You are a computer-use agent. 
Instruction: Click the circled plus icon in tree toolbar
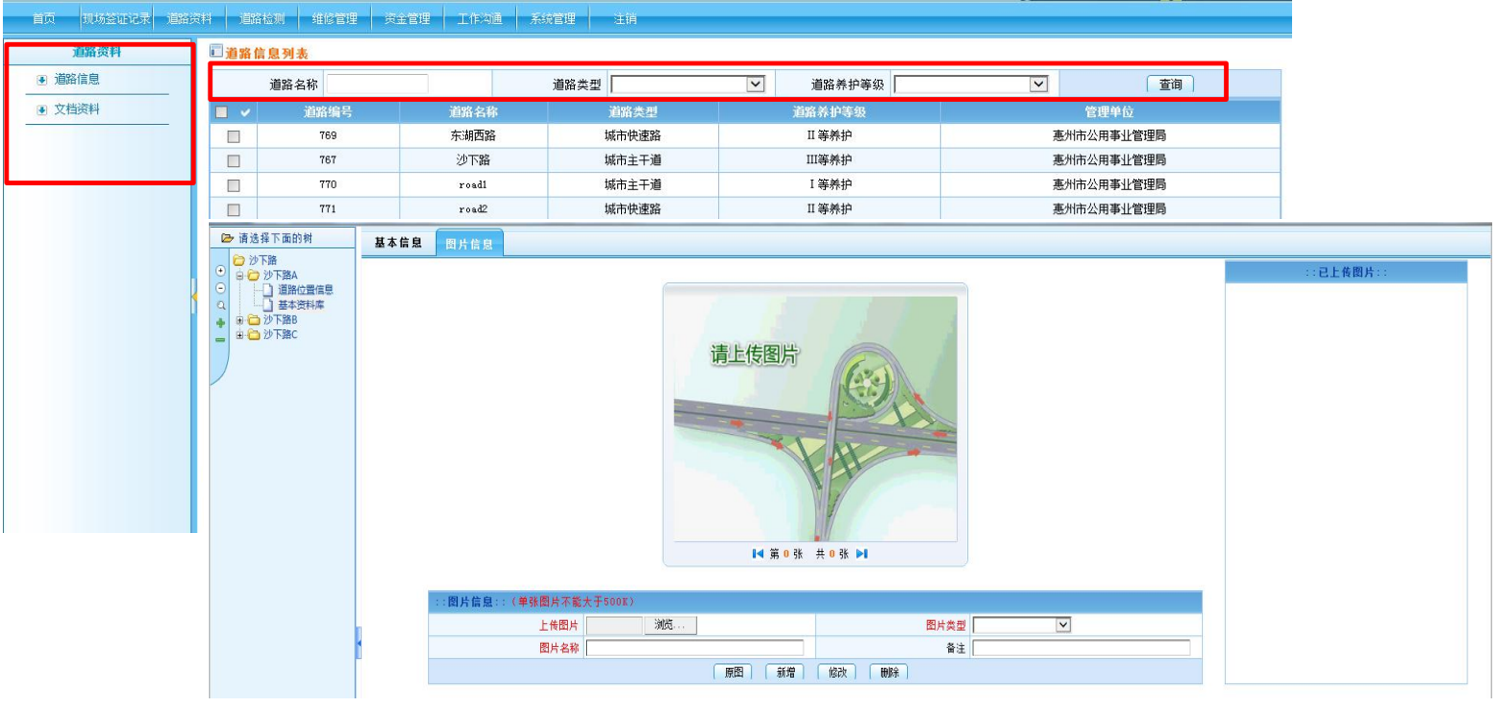click(x=221, y=271)
